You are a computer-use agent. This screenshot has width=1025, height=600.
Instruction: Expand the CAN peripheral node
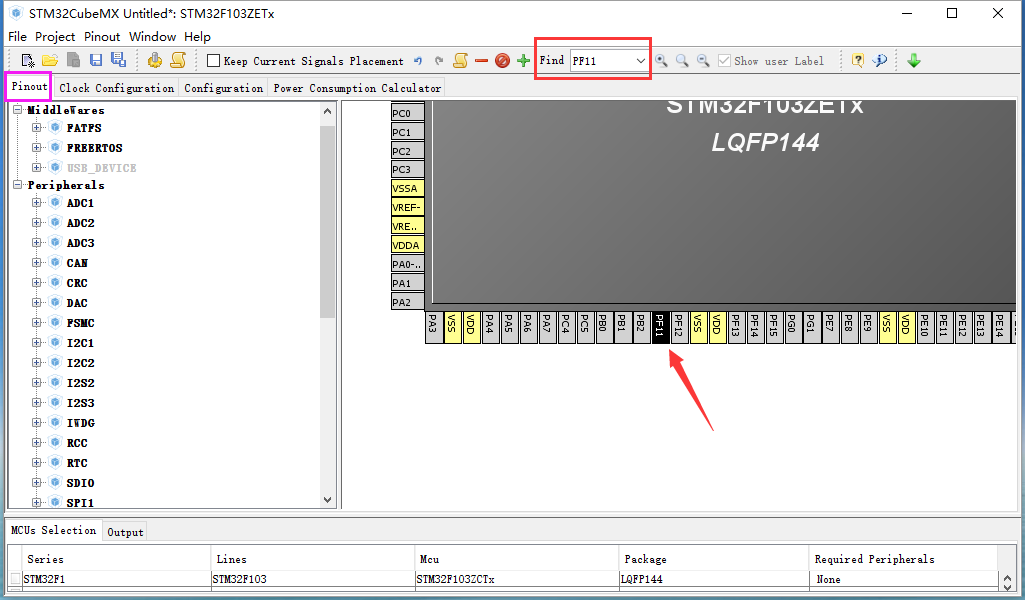click(37, 263)
